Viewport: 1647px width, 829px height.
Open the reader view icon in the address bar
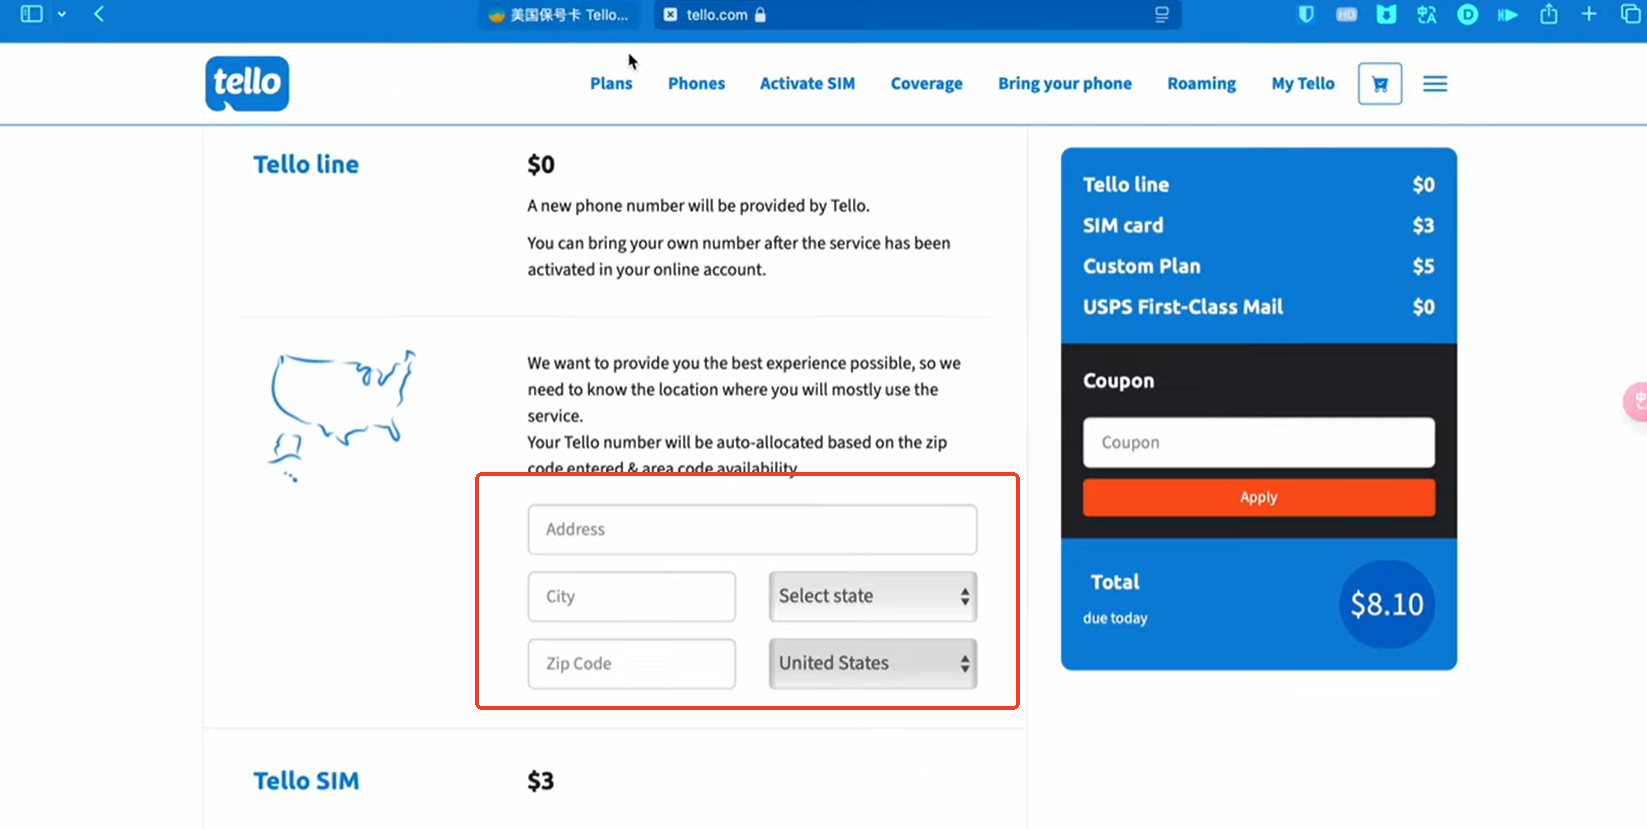pos(1161,15)
